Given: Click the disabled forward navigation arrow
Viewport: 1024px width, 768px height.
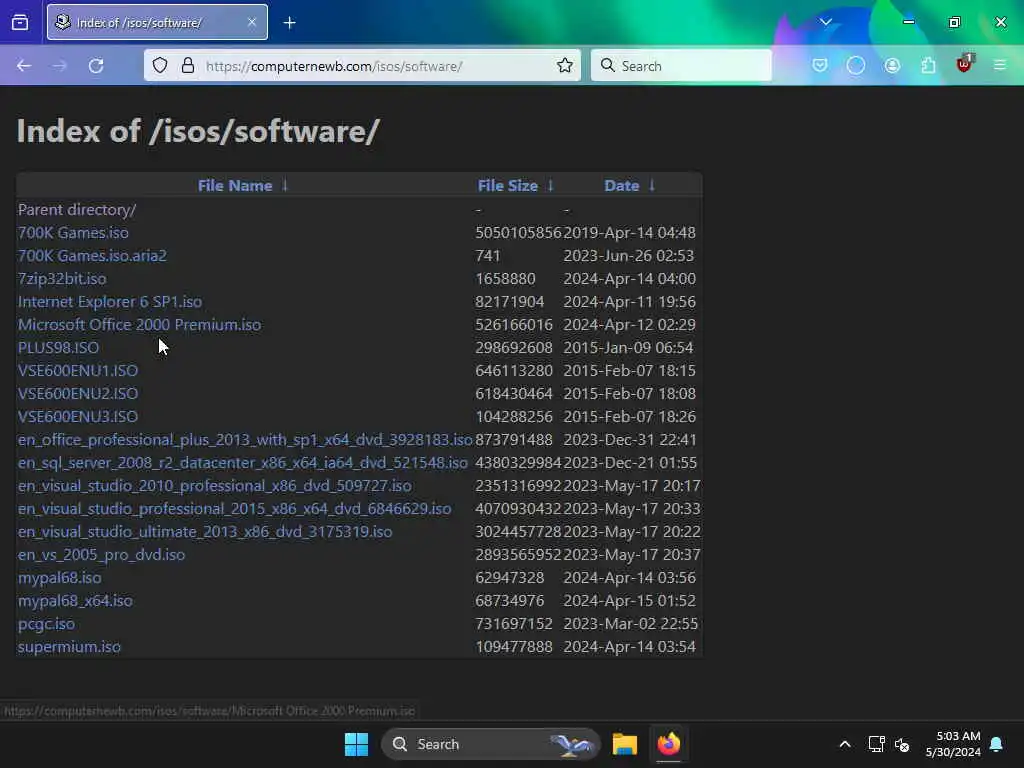Looking at the screenshot, I should [59, 66].
